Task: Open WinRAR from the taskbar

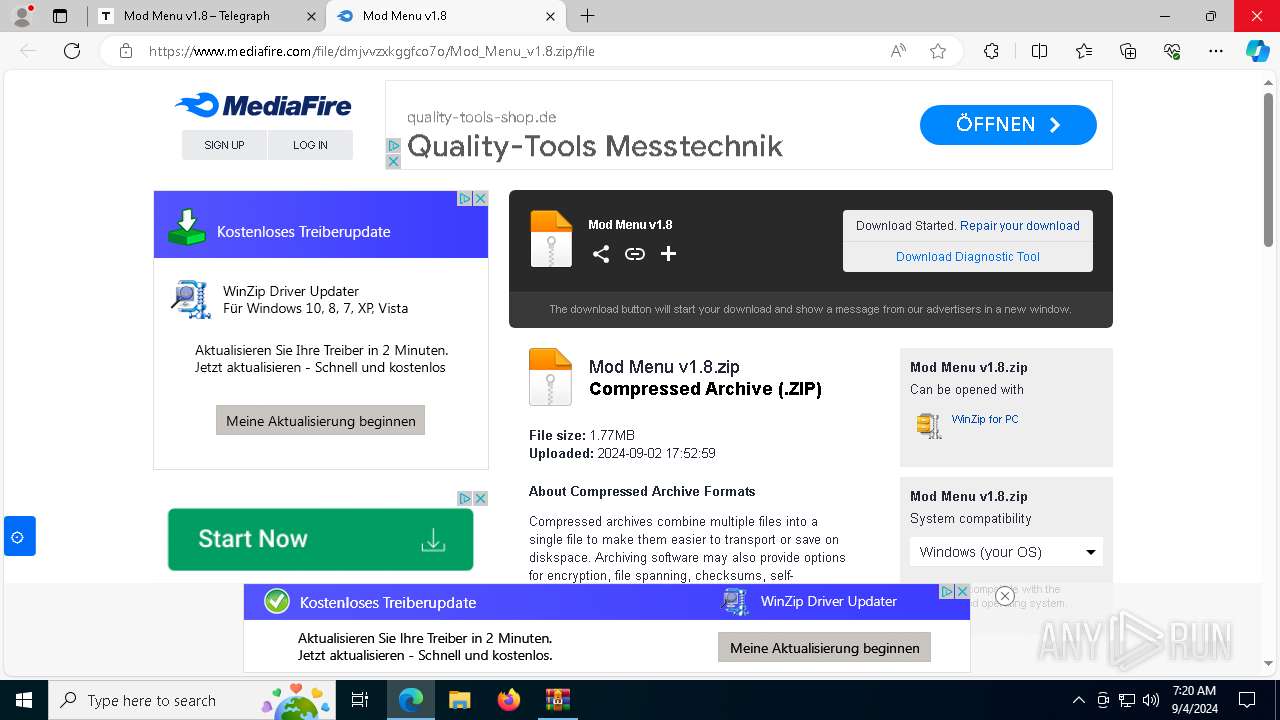Action: [x=557, y=700]
